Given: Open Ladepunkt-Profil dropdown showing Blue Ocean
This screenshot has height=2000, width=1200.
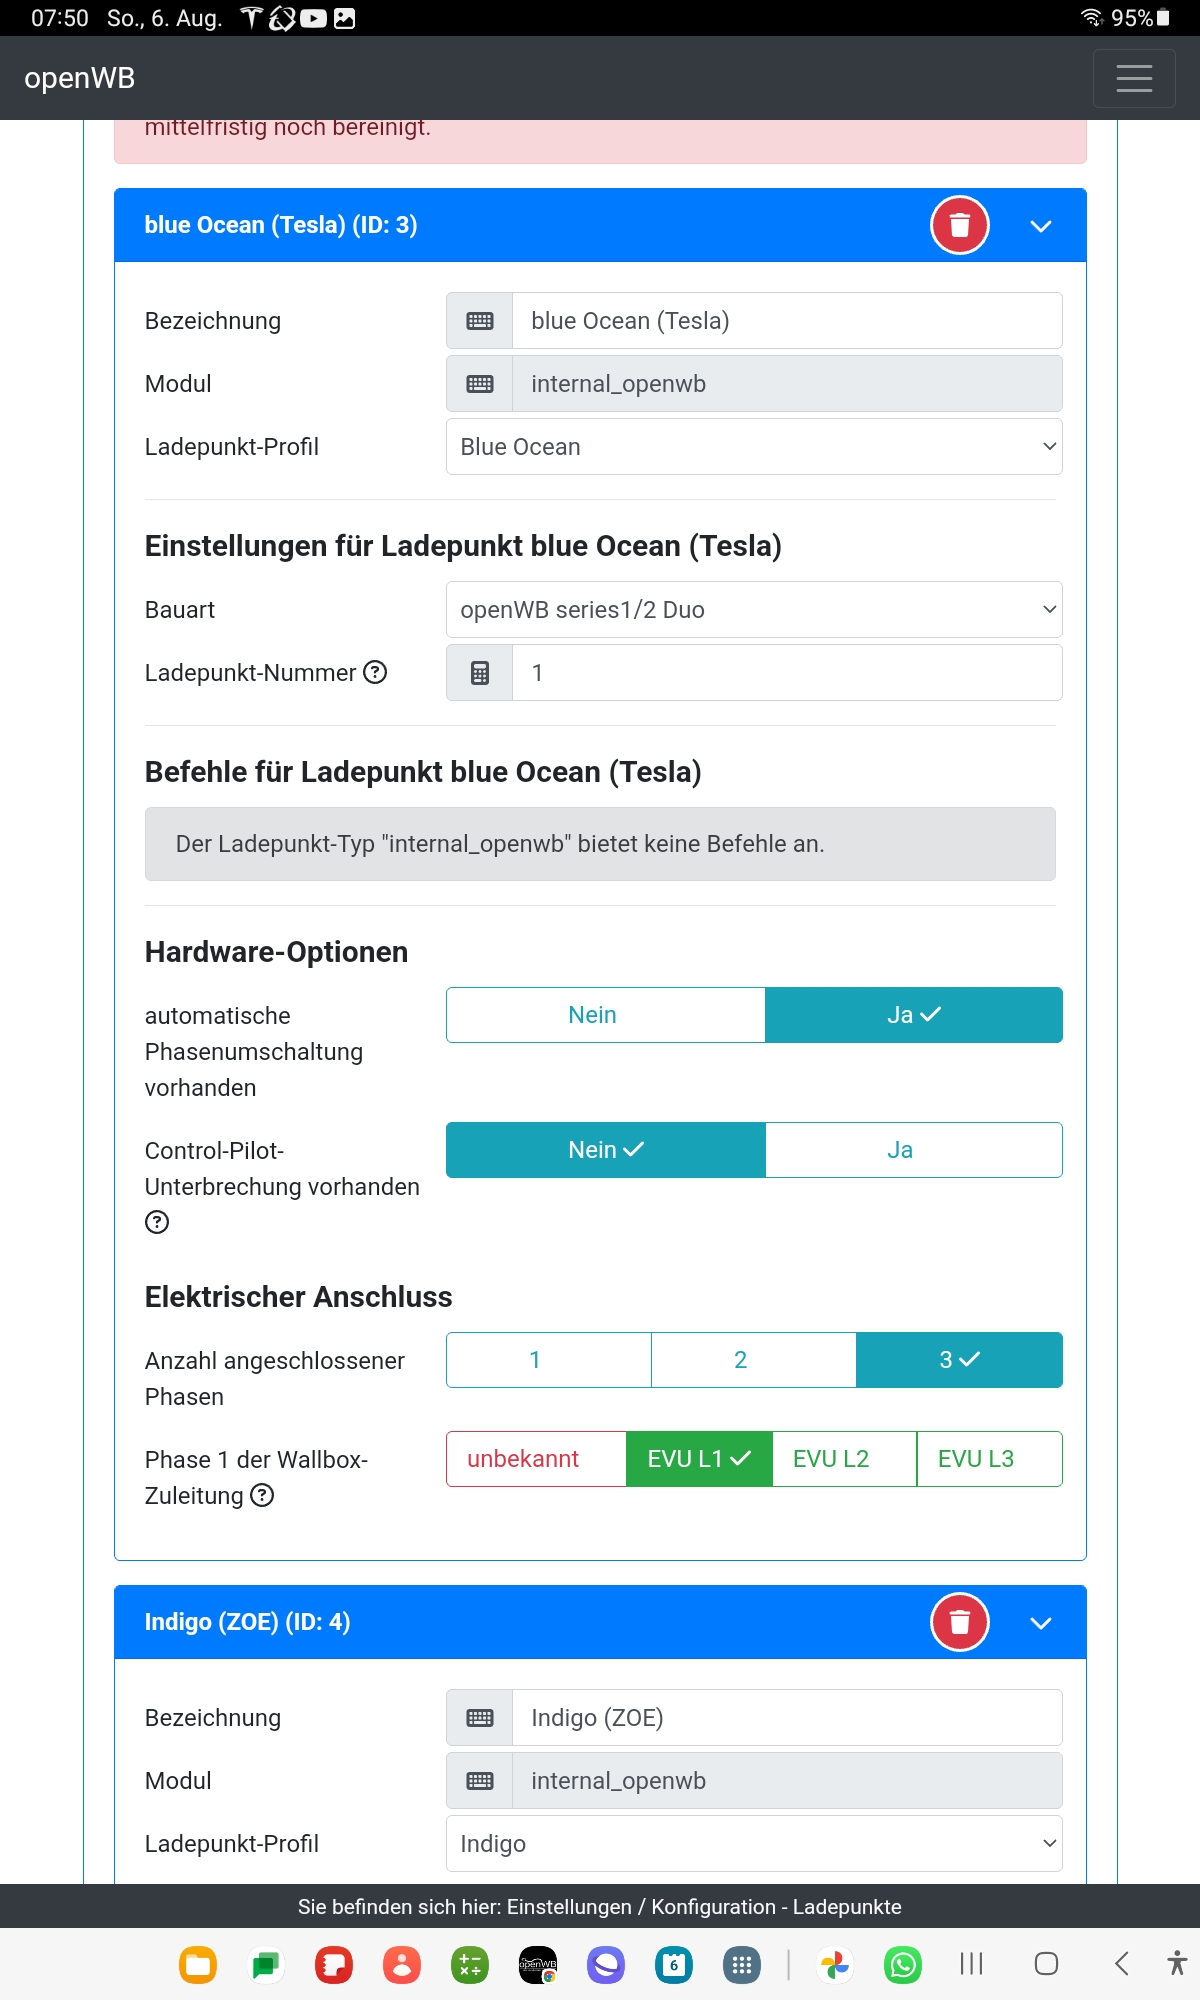Looking at the screenshot, I should click(754, 447).
